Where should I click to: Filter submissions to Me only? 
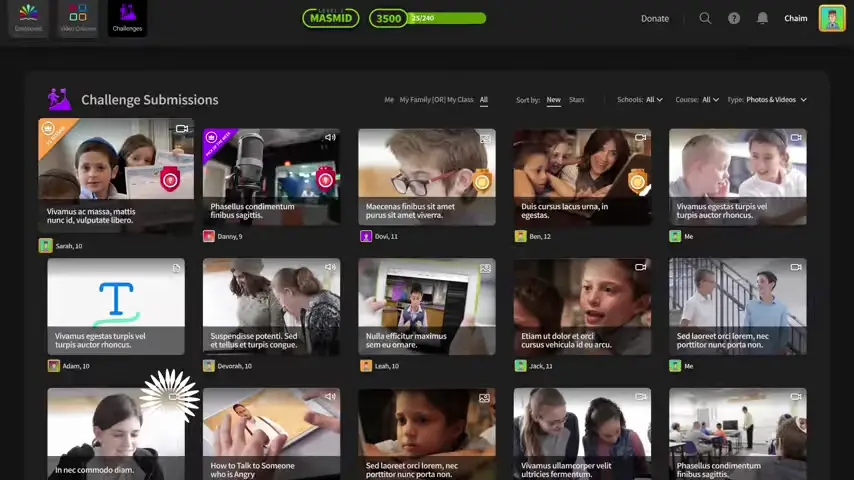[x=389, y=100]
